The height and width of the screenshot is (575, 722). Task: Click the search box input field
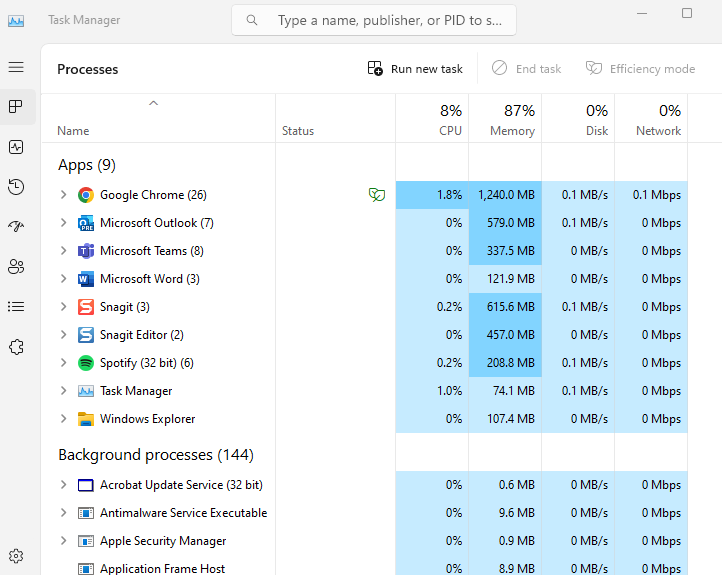coord(374,20)
